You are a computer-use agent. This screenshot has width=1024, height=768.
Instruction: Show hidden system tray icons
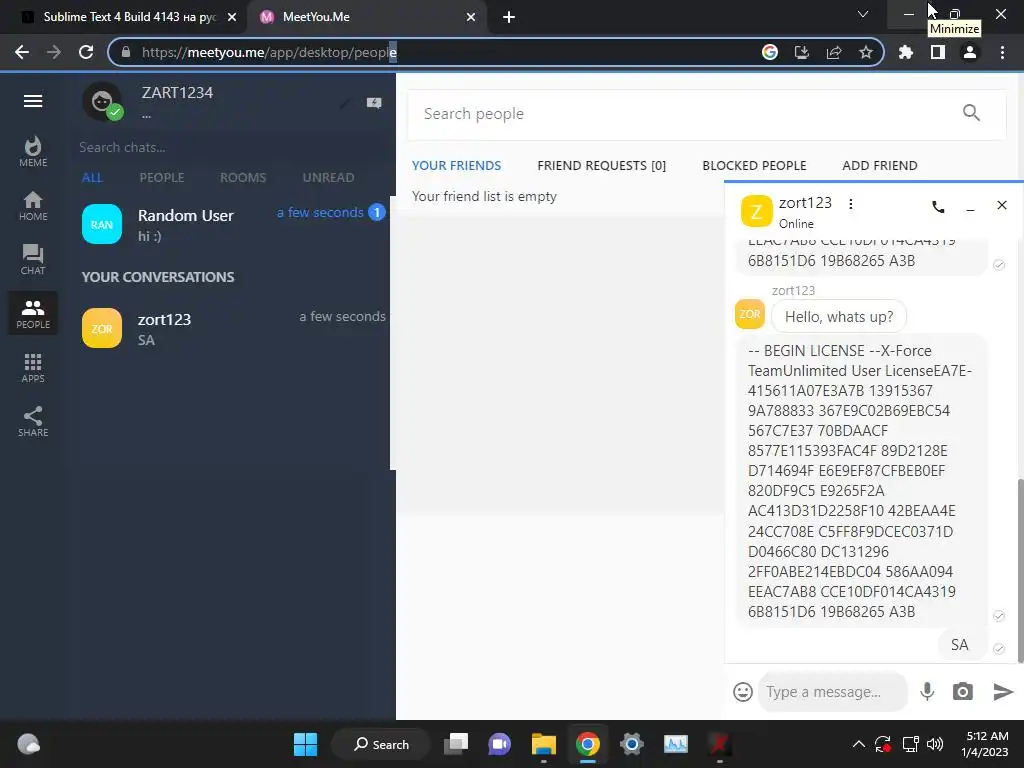point(859,744)
